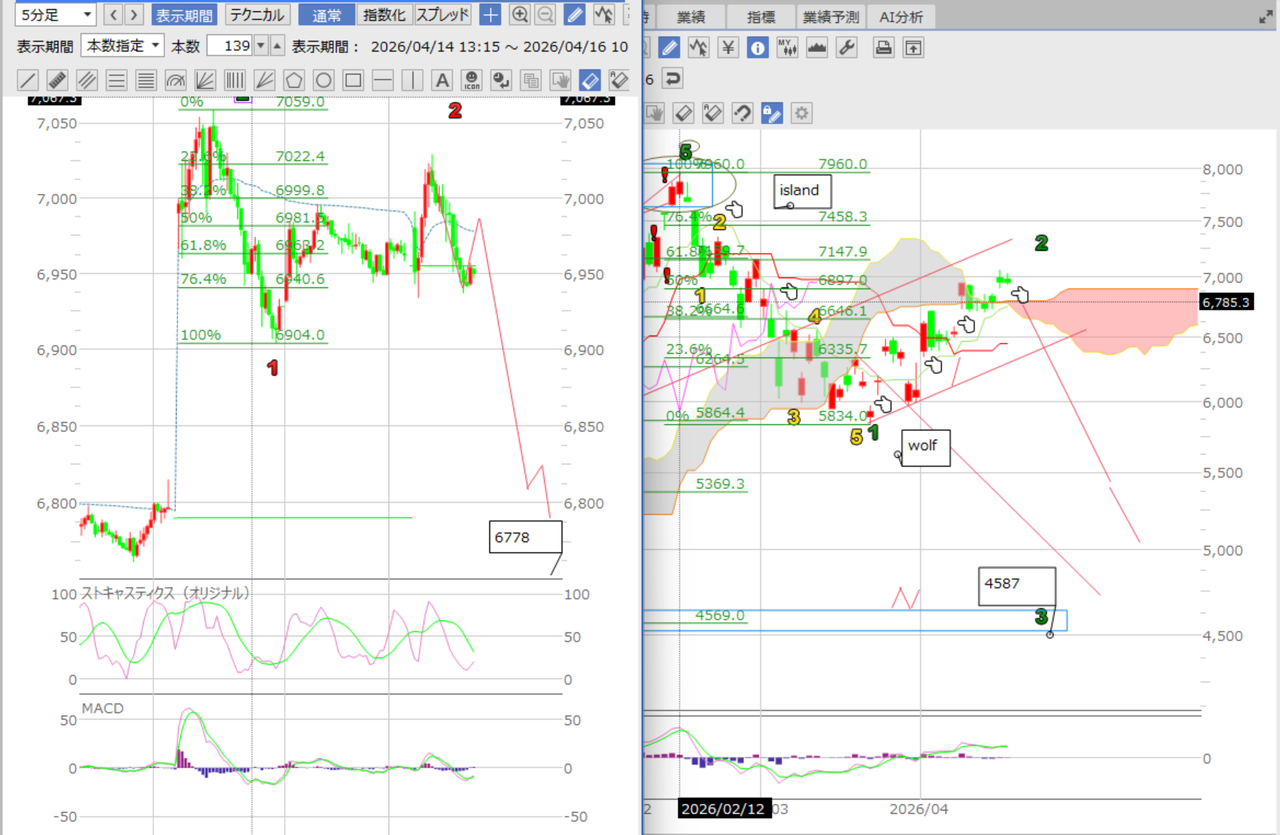Toggle the drawing lock icon

pyautogui.click(x=770, y=113)
